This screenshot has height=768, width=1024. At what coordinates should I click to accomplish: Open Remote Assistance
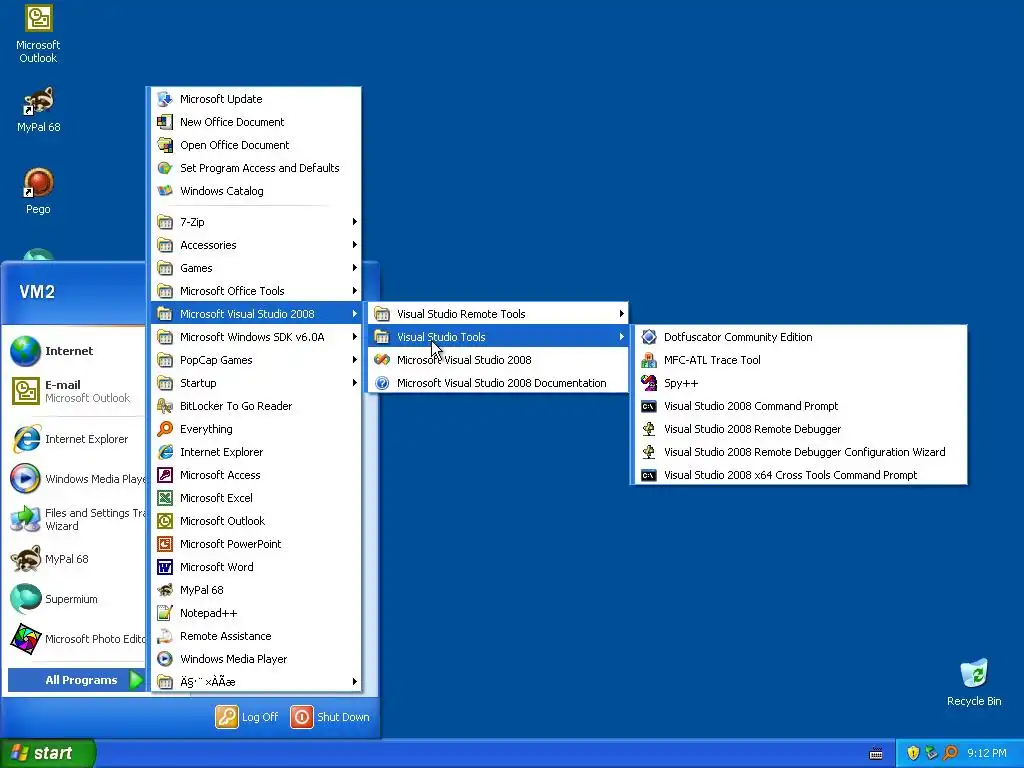click(256, 635)
